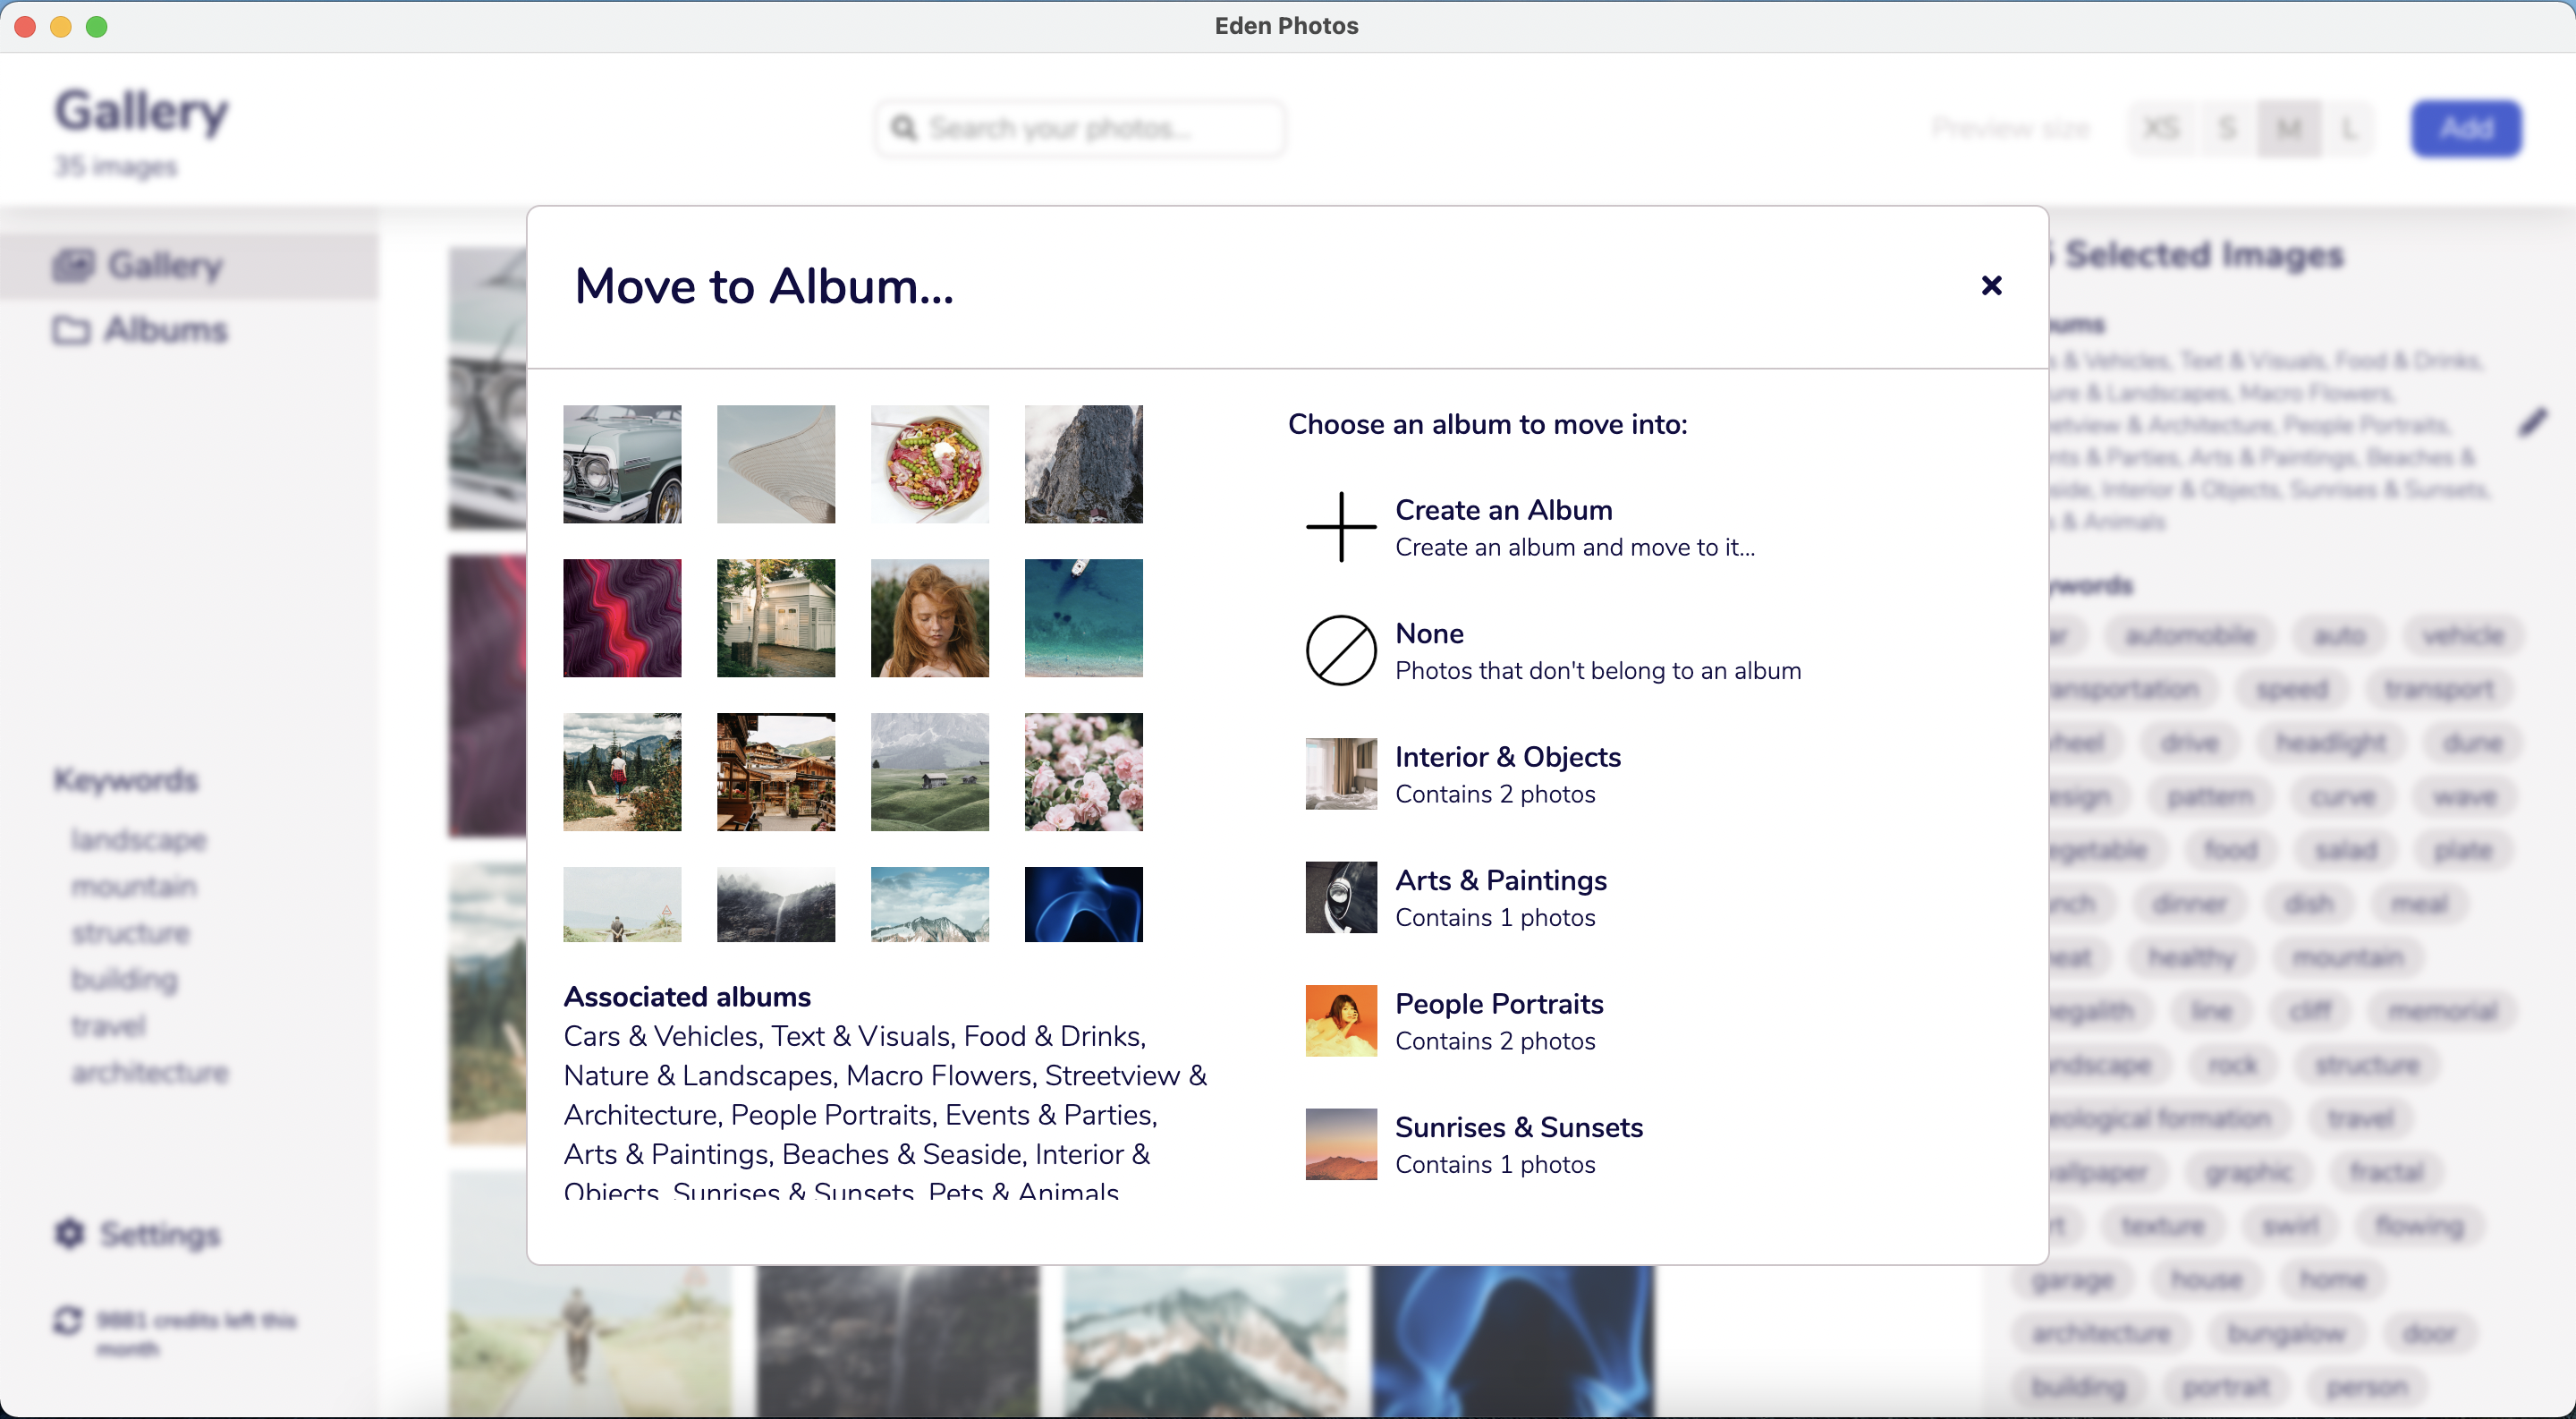Screen dimensions: 2576x1419
Task: Click the search magnifier icon
Action: [904, 129]
